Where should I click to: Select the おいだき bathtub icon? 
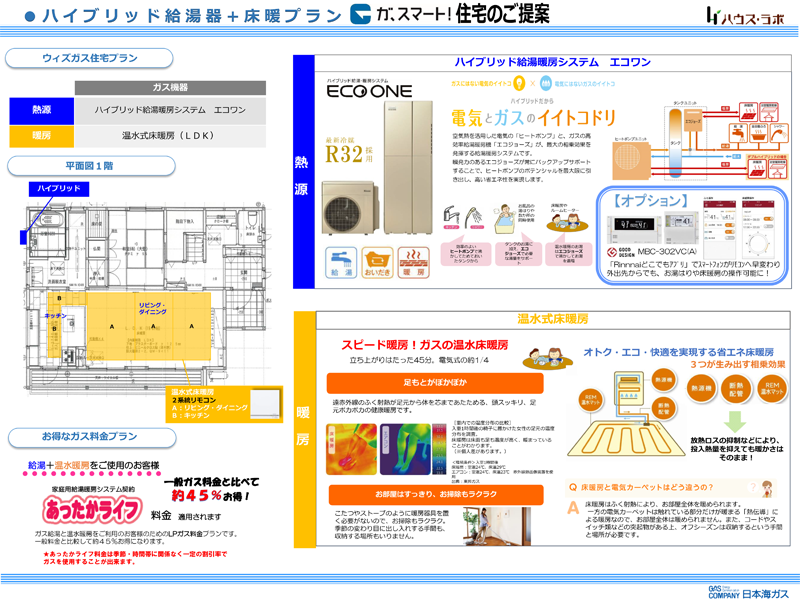(377, 262)
